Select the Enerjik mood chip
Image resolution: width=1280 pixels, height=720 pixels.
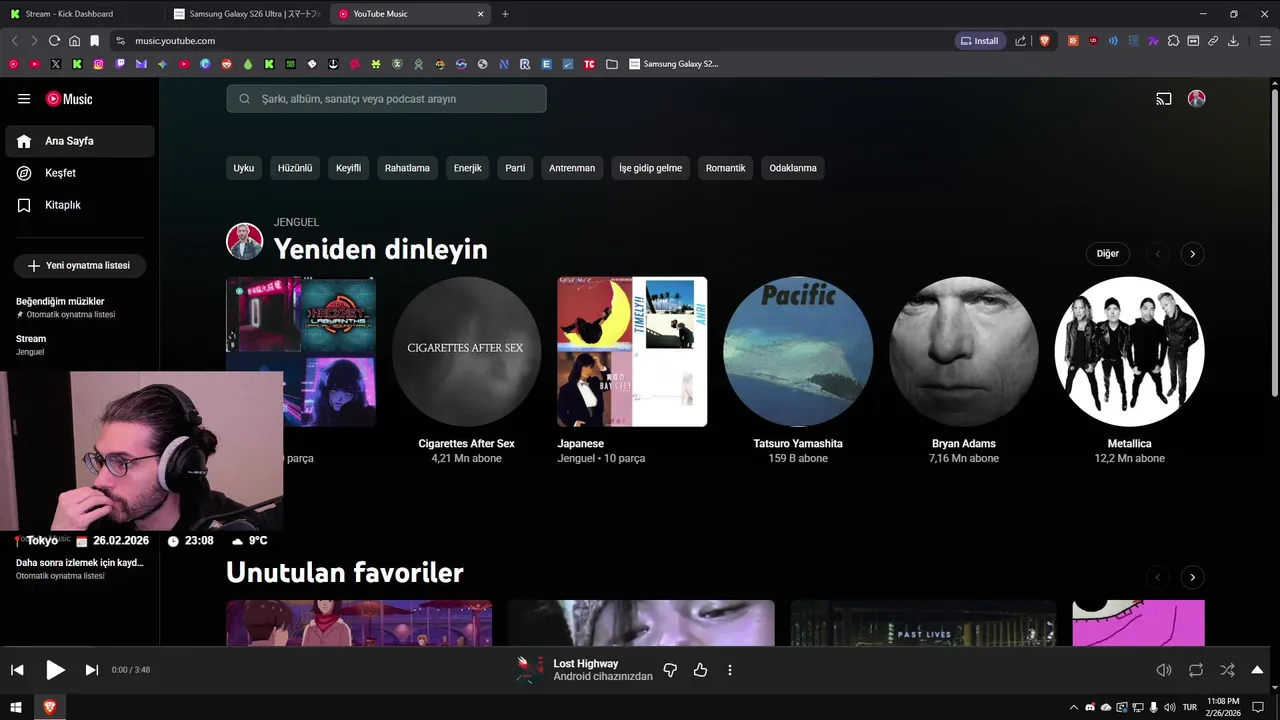[468, 168]
